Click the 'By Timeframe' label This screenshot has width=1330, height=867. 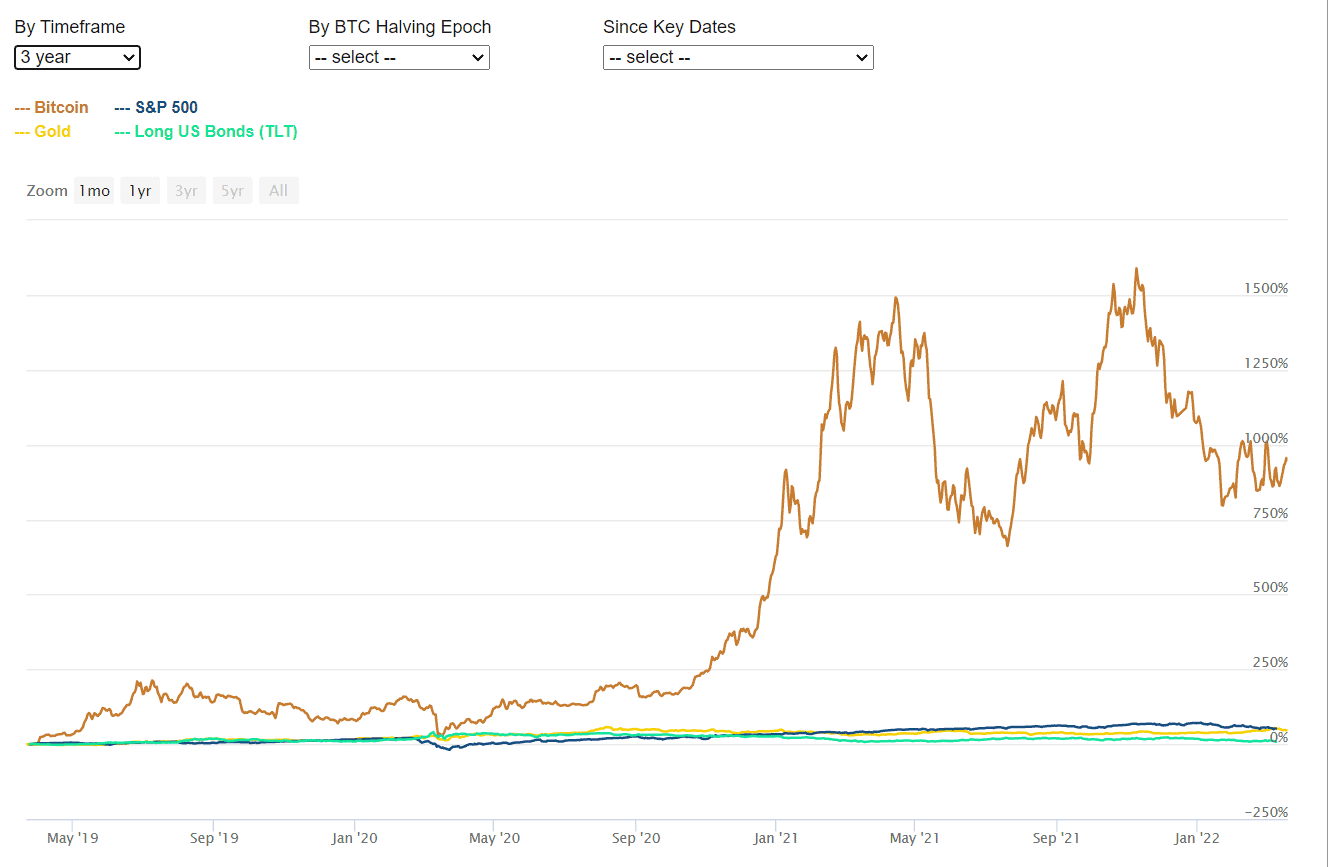tap(70, 27)
